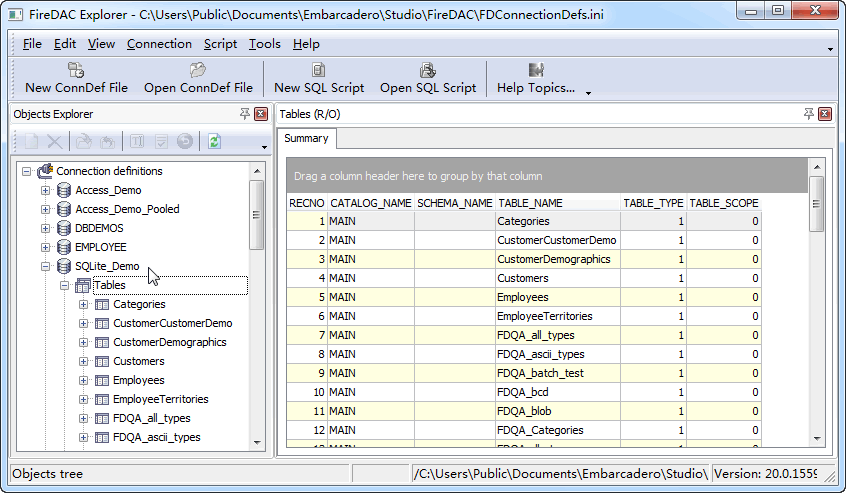Image resolution: width=846 pixels, height=493 pixels.
Task: Click the refresh icon in Objects Explorer toolbar
Action: [x=214, y=141]
